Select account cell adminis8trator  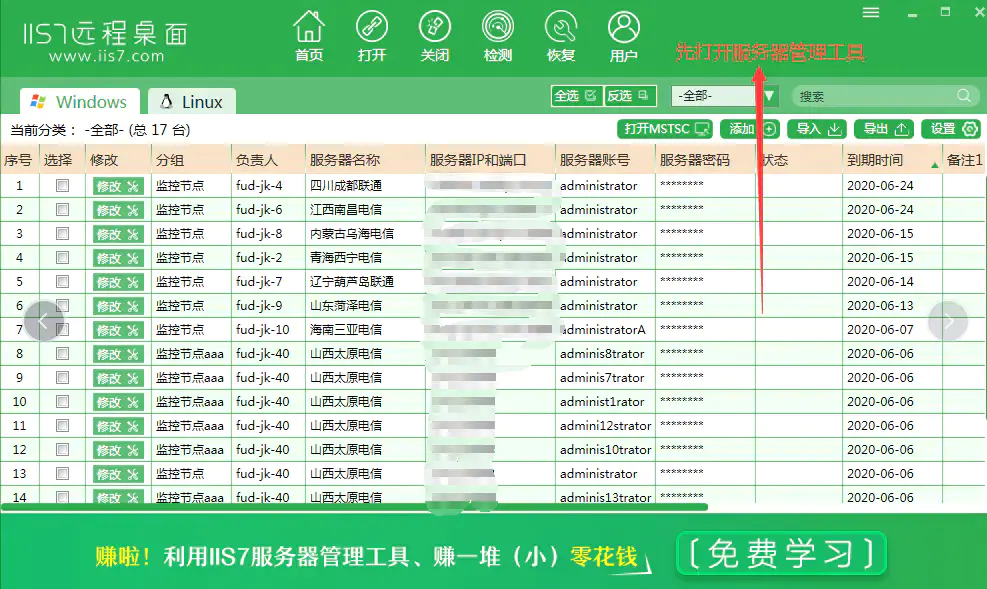click(x=602, y=354)
